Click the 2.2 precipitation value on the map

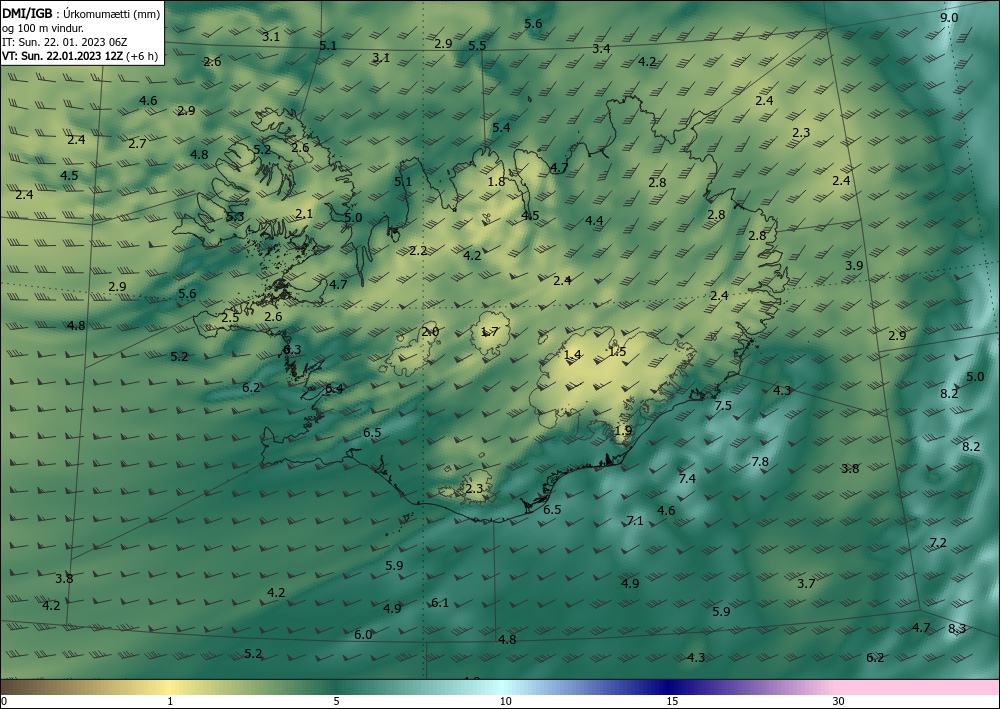[418, 251]
